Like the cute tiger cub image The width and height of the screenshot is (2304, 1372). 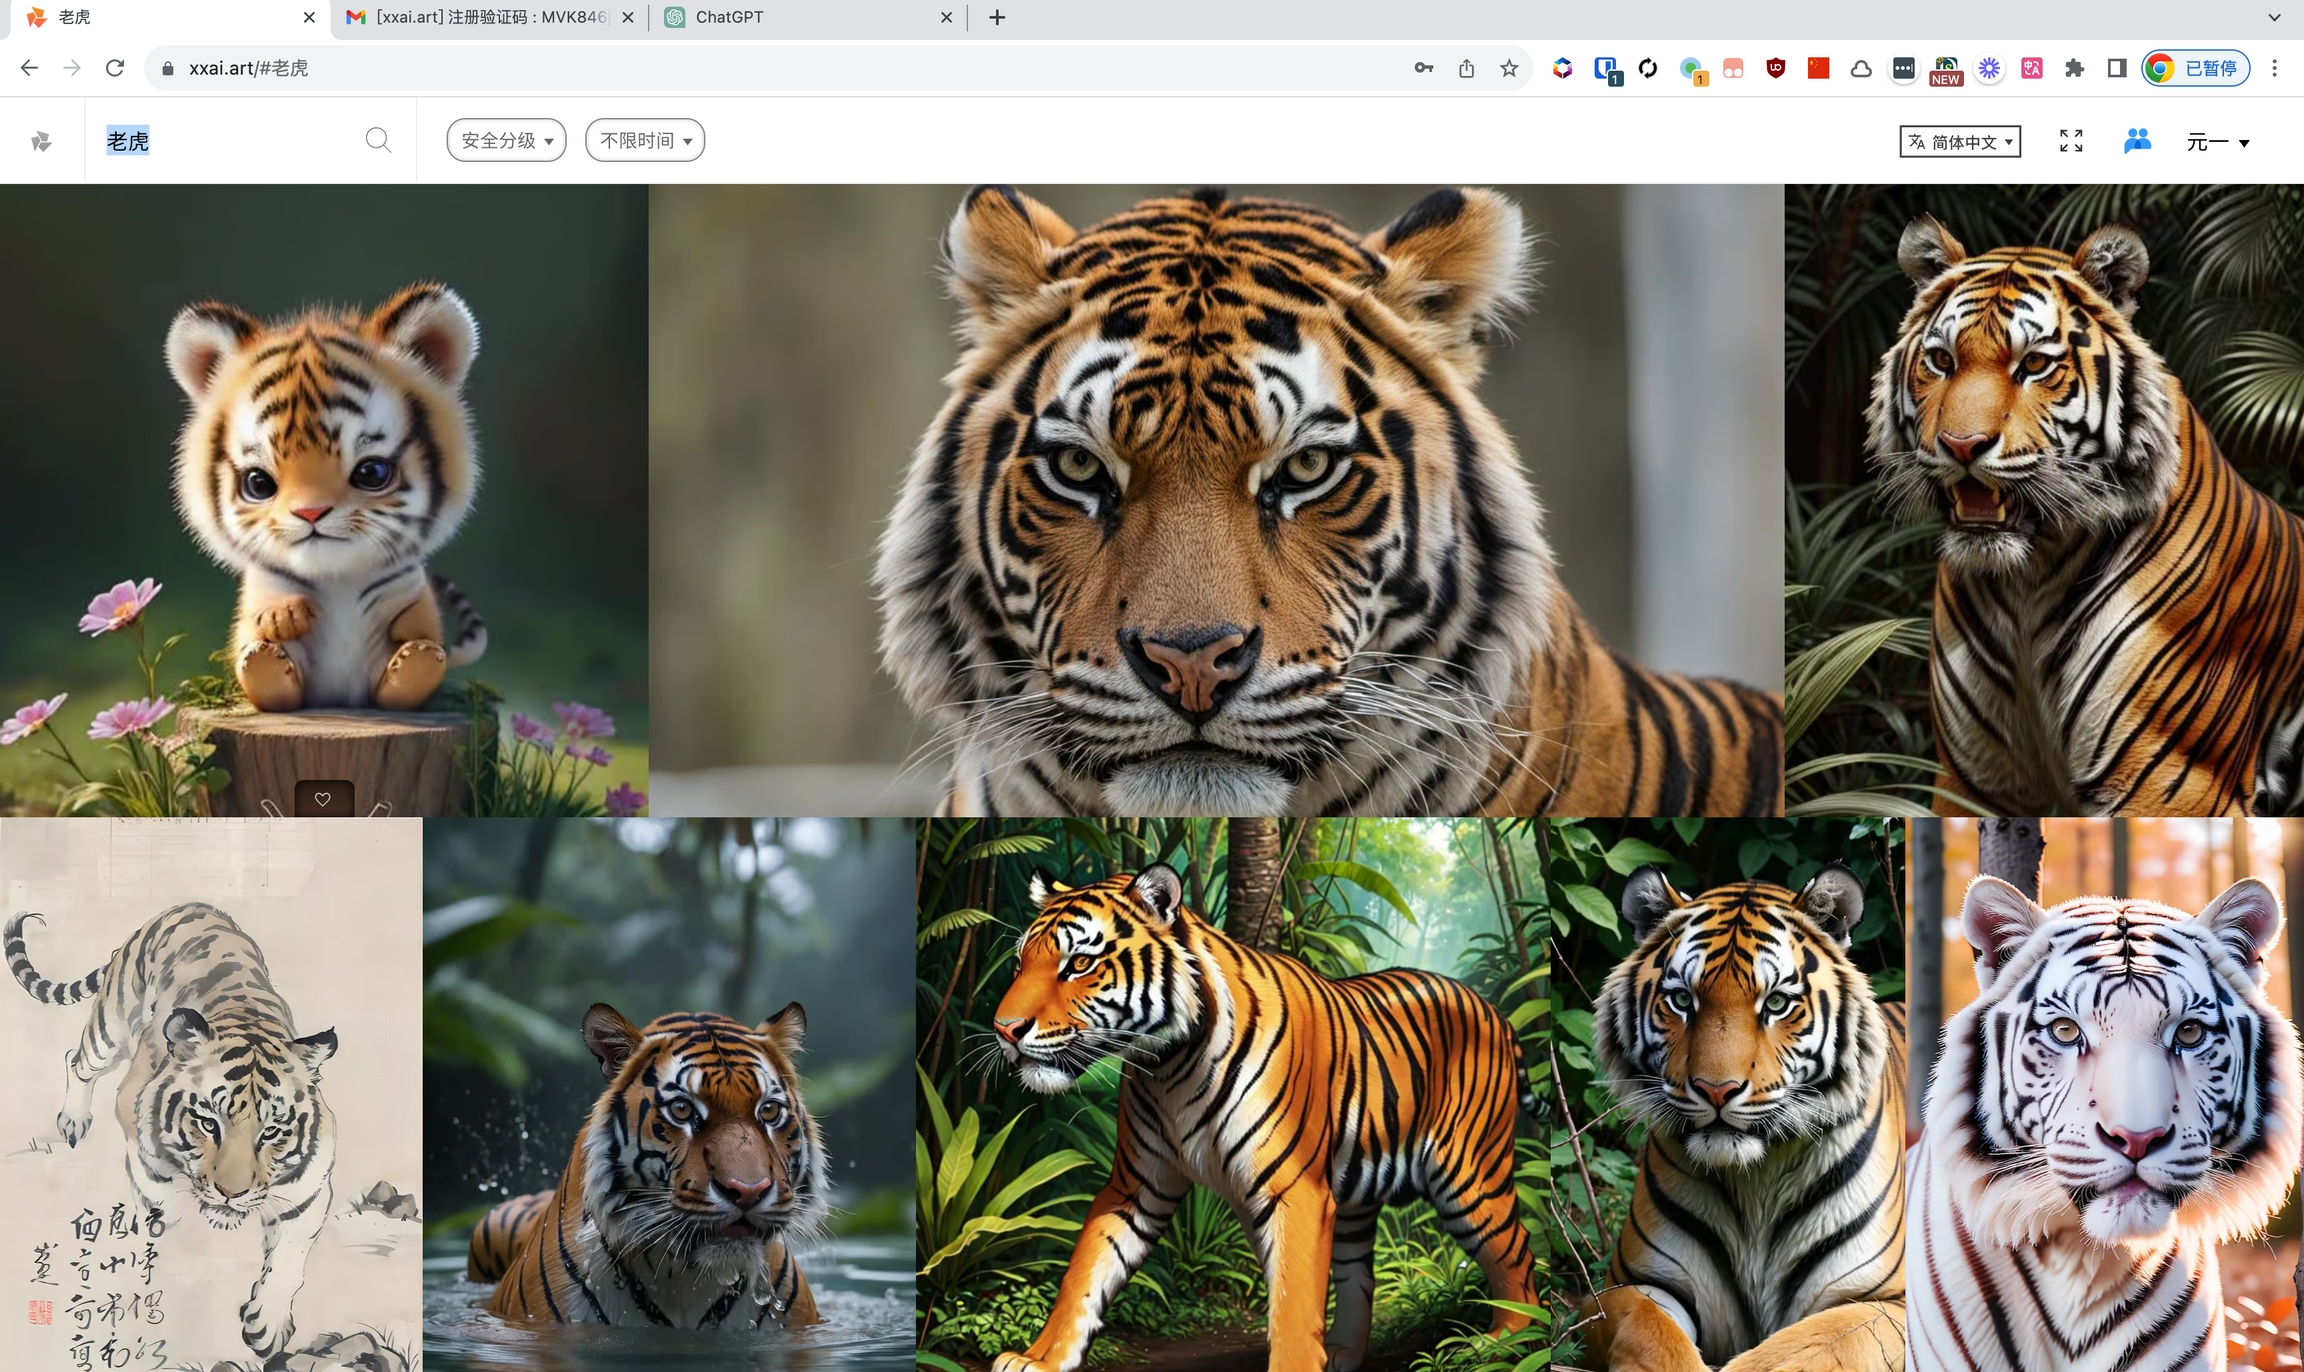pos(323,799)
